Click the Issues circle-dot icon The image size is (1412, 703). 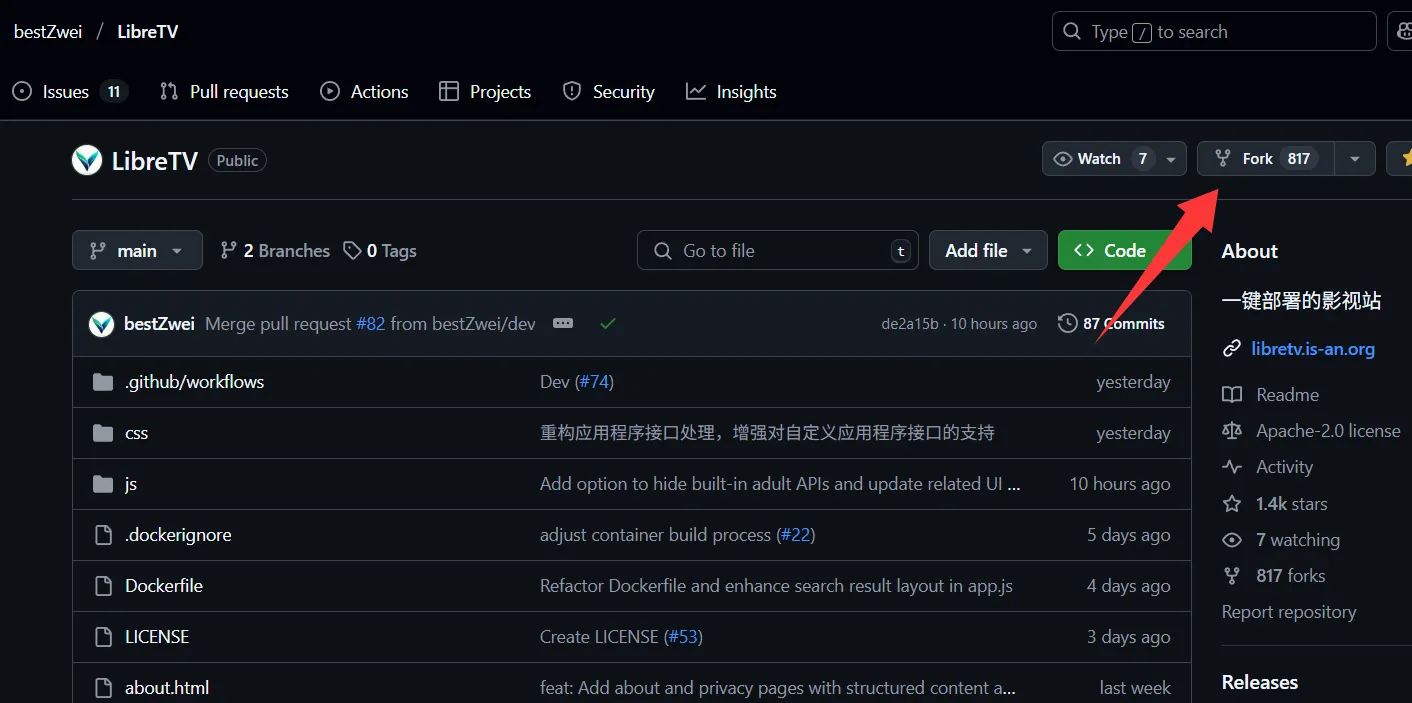tap(22, 92)
